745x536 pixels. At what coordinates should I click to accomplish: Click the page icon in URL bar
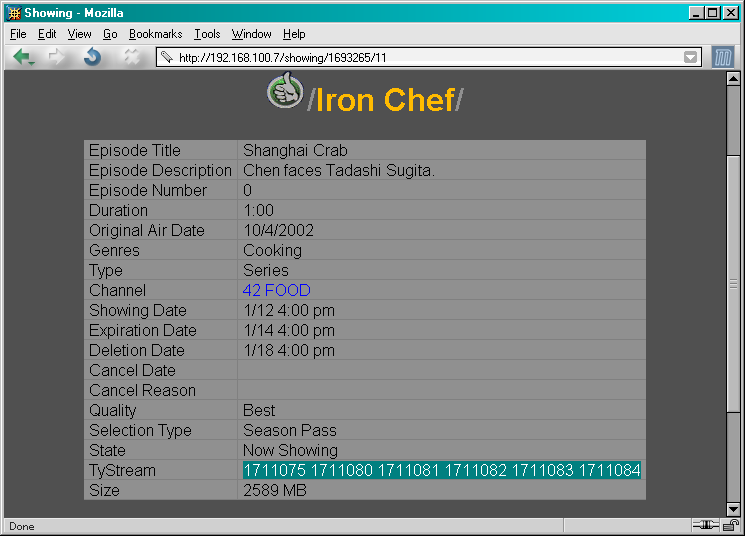[167, 58]
